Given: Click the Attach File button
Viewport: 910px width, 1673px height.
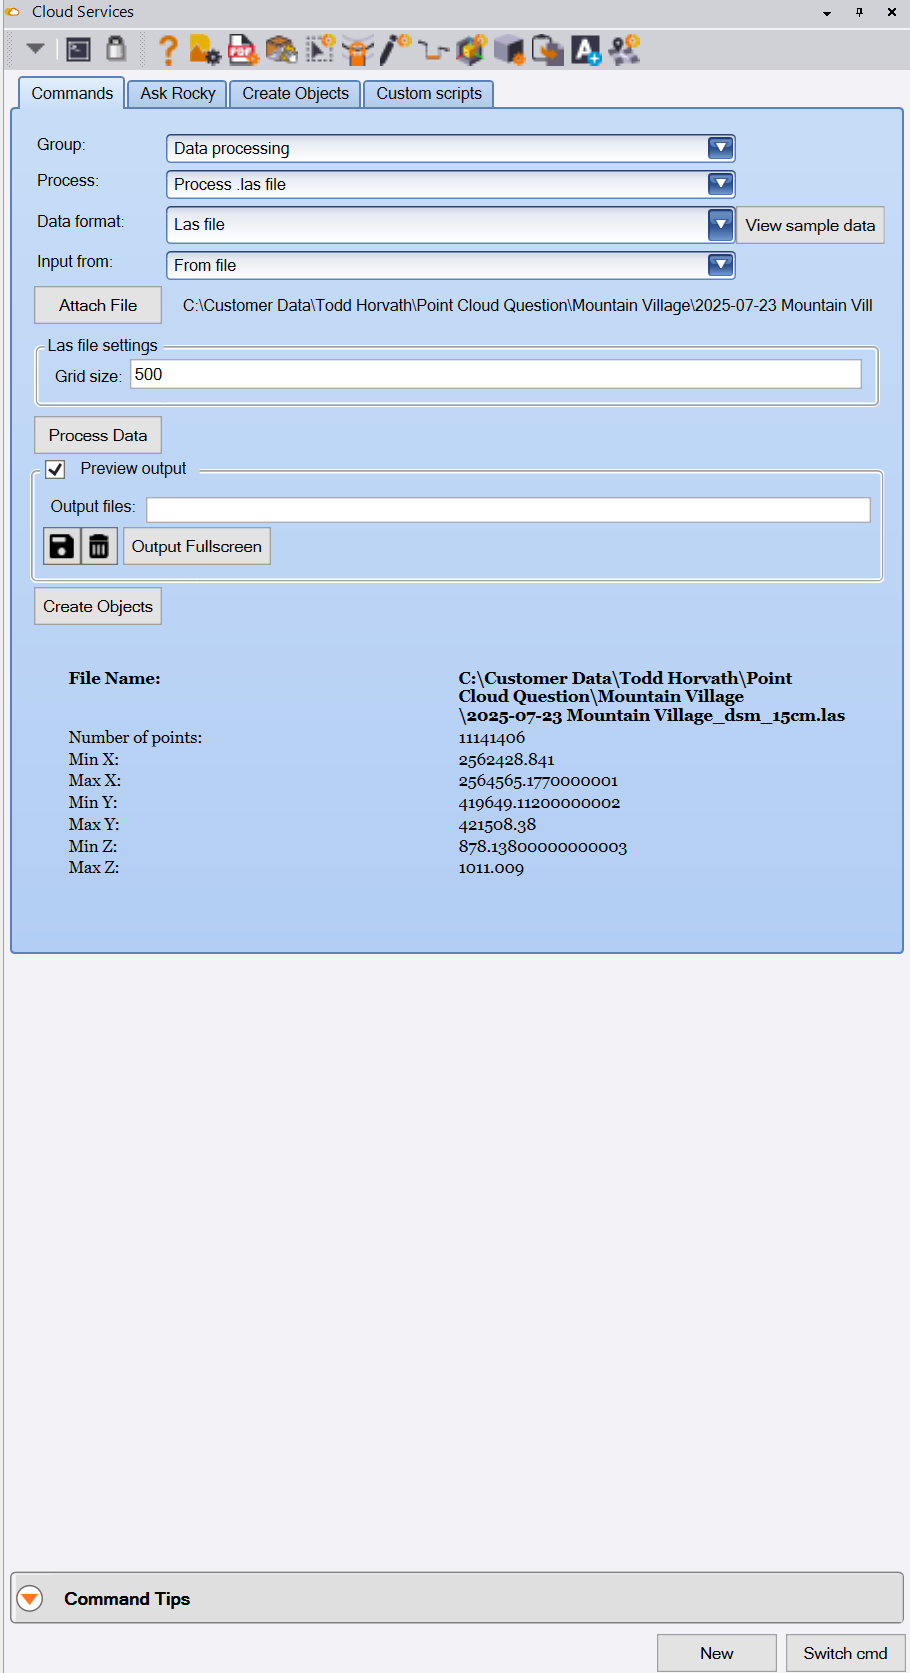Looking at the screenshot, I should point(98,306).
